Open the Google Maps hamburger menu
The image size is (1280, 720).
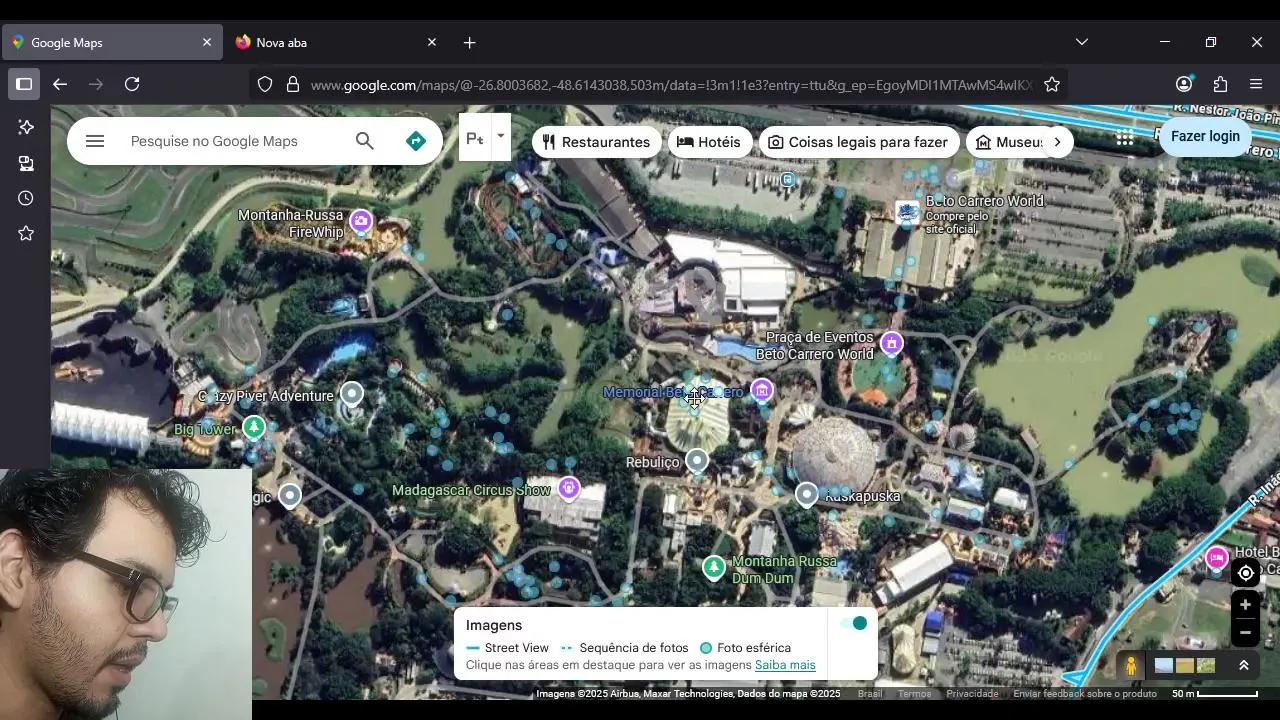pos(95,141)
